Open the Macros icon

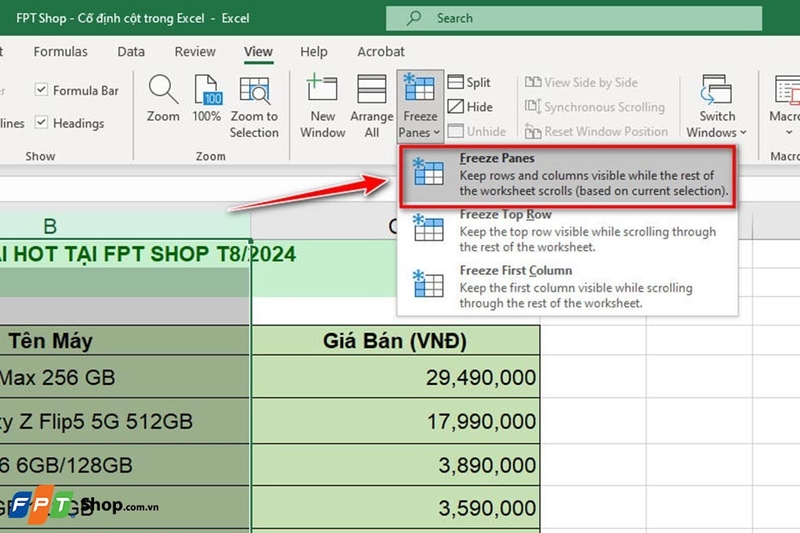click(x=787, y=89)
